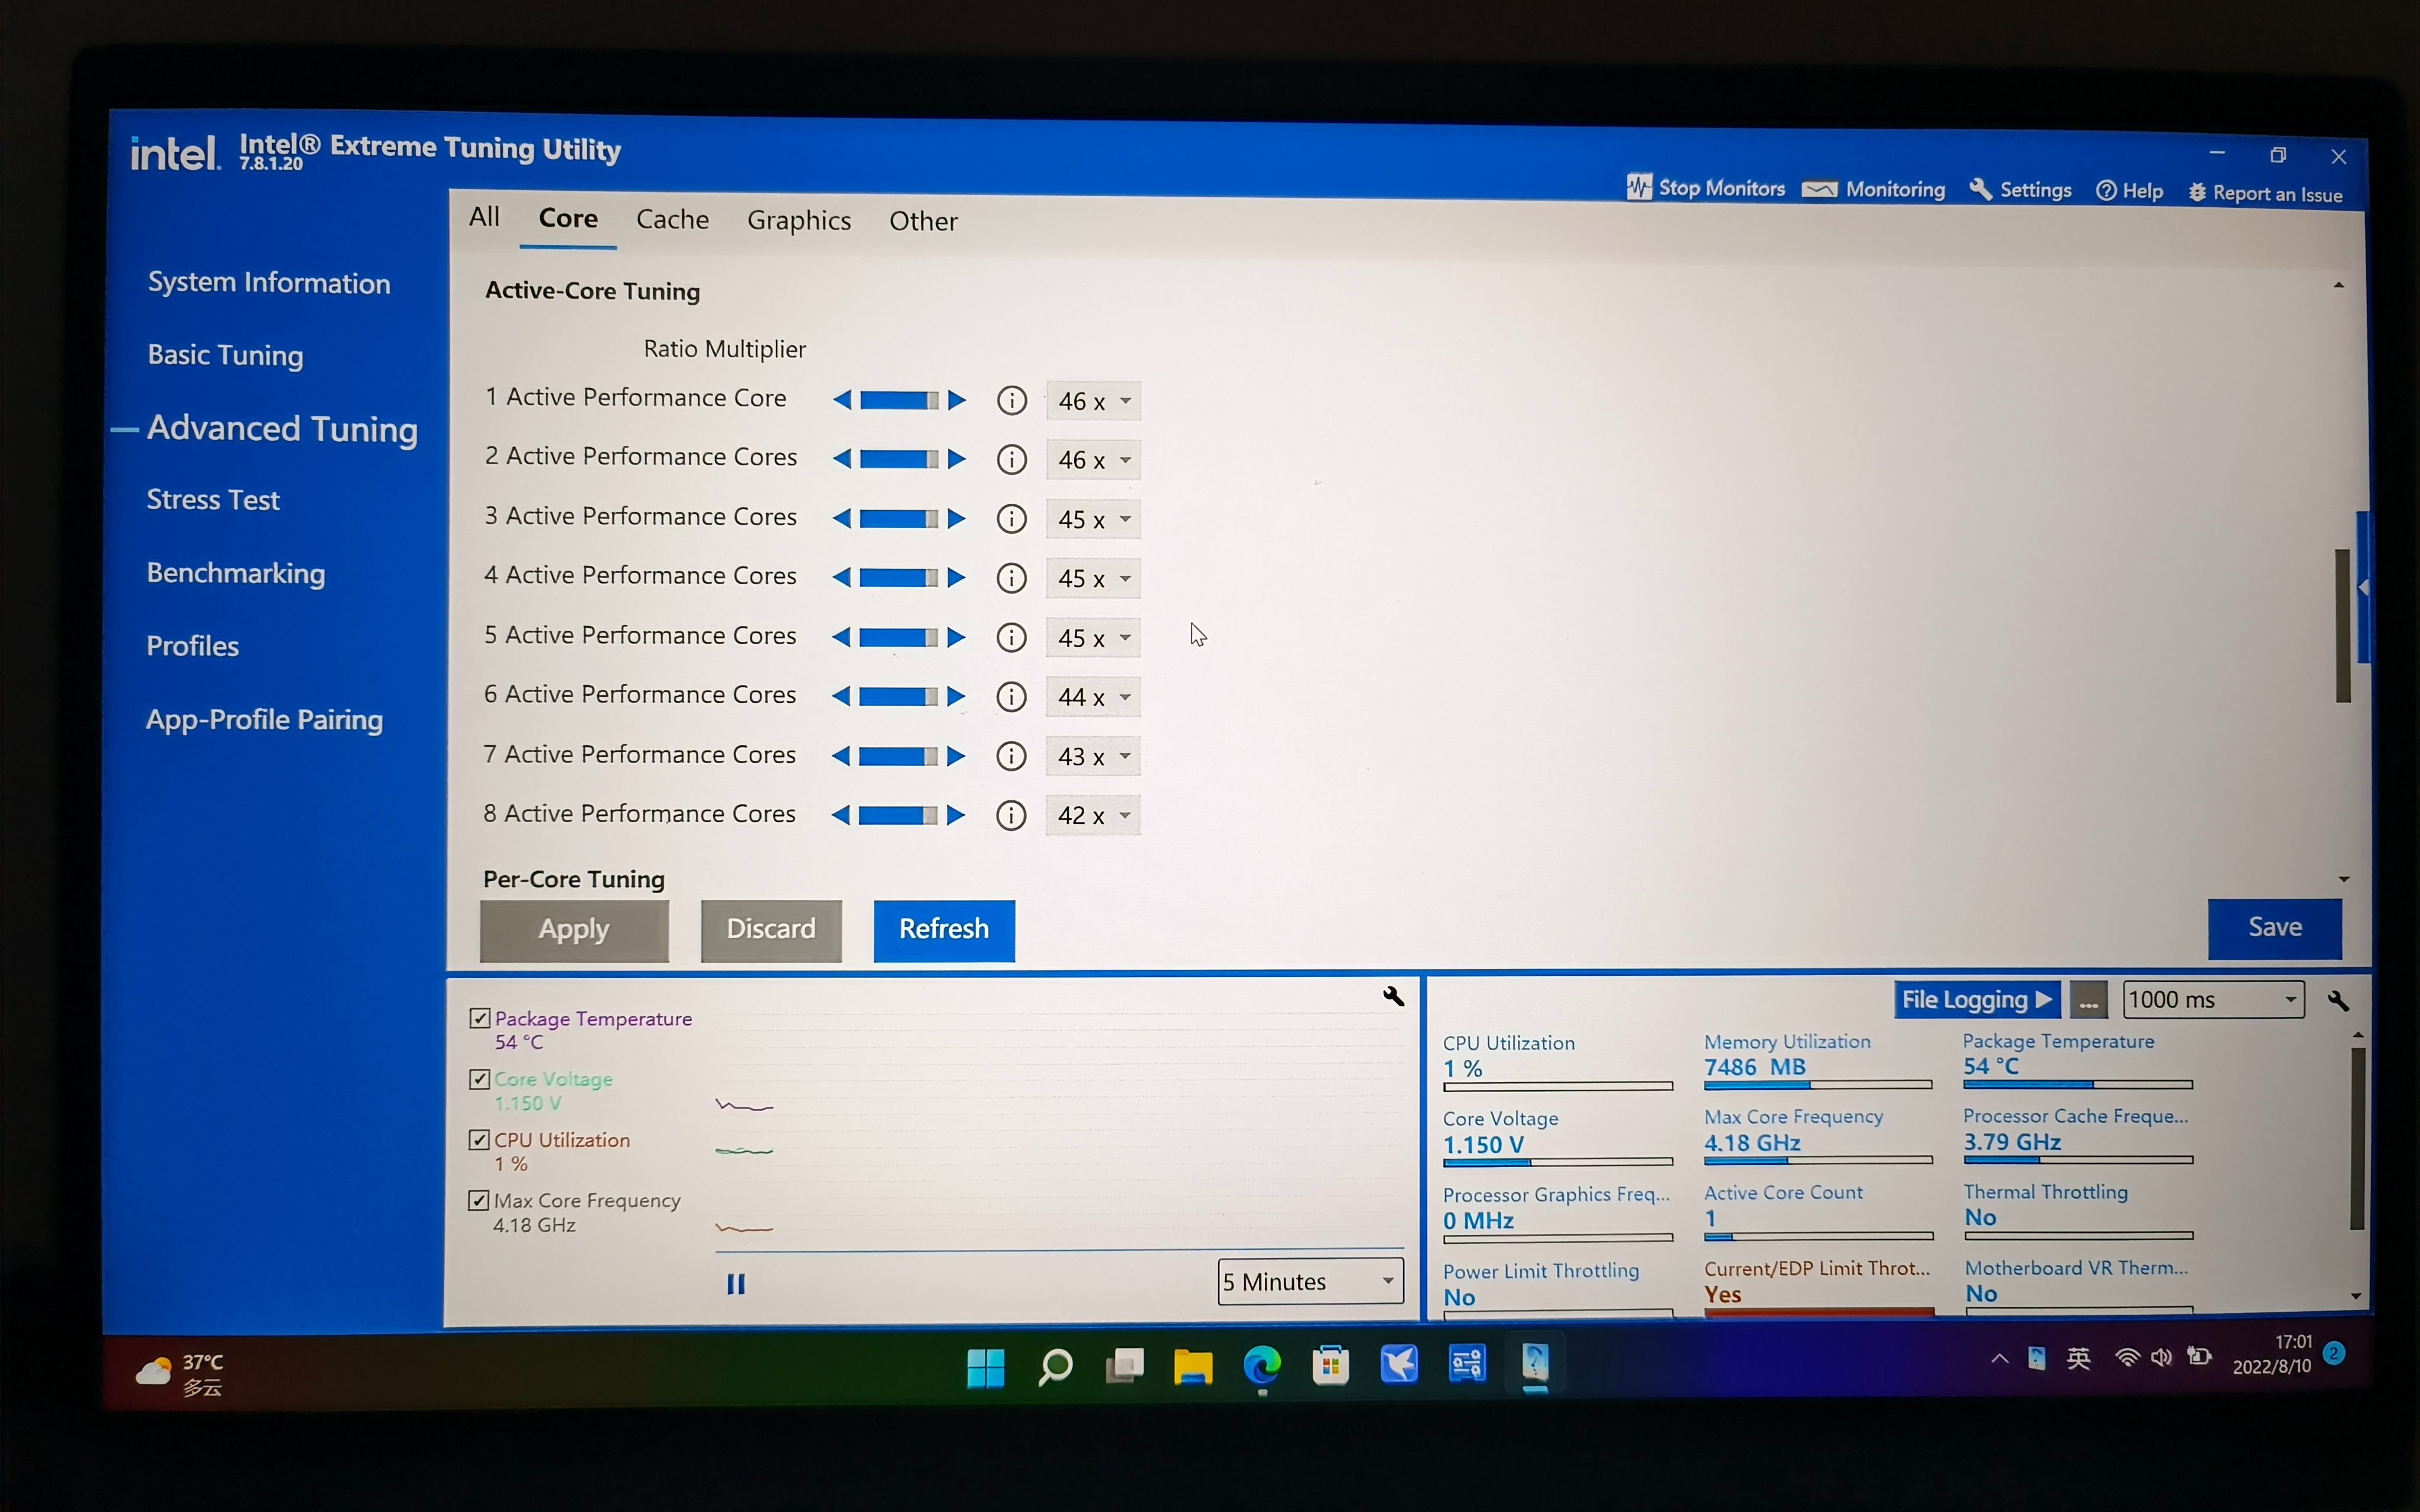Pause the monitoring graph

coord(736,1284)
